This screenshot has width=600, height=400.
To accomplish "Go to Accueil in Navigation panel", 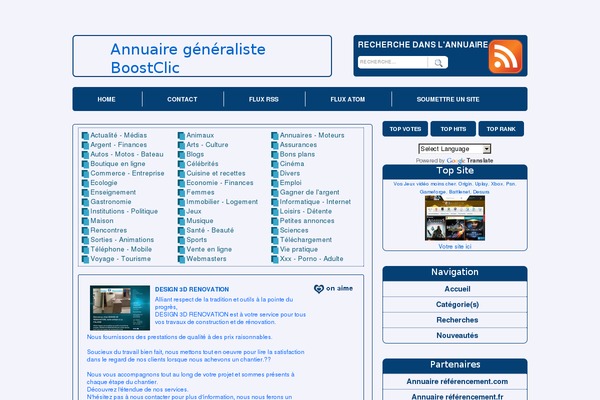I will [457, 289].
